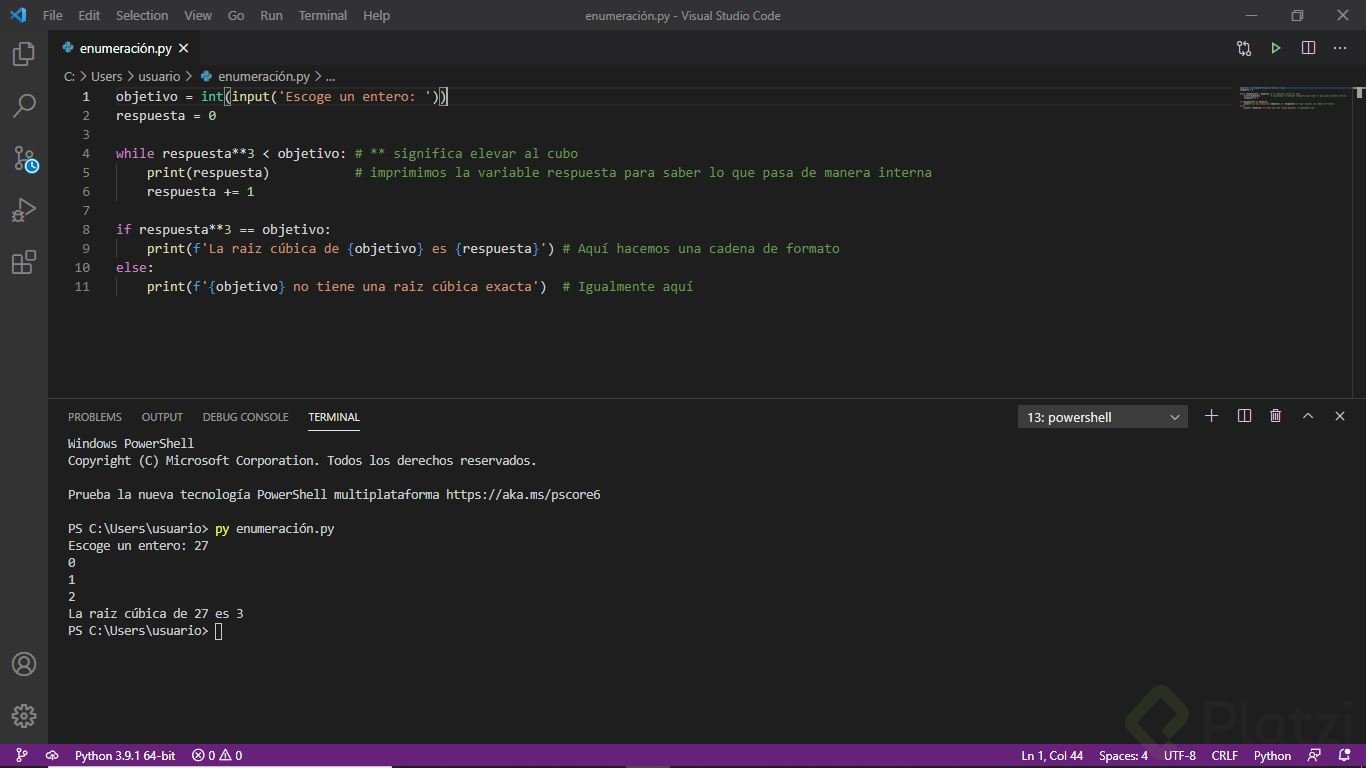Open the Help menu

376,15
